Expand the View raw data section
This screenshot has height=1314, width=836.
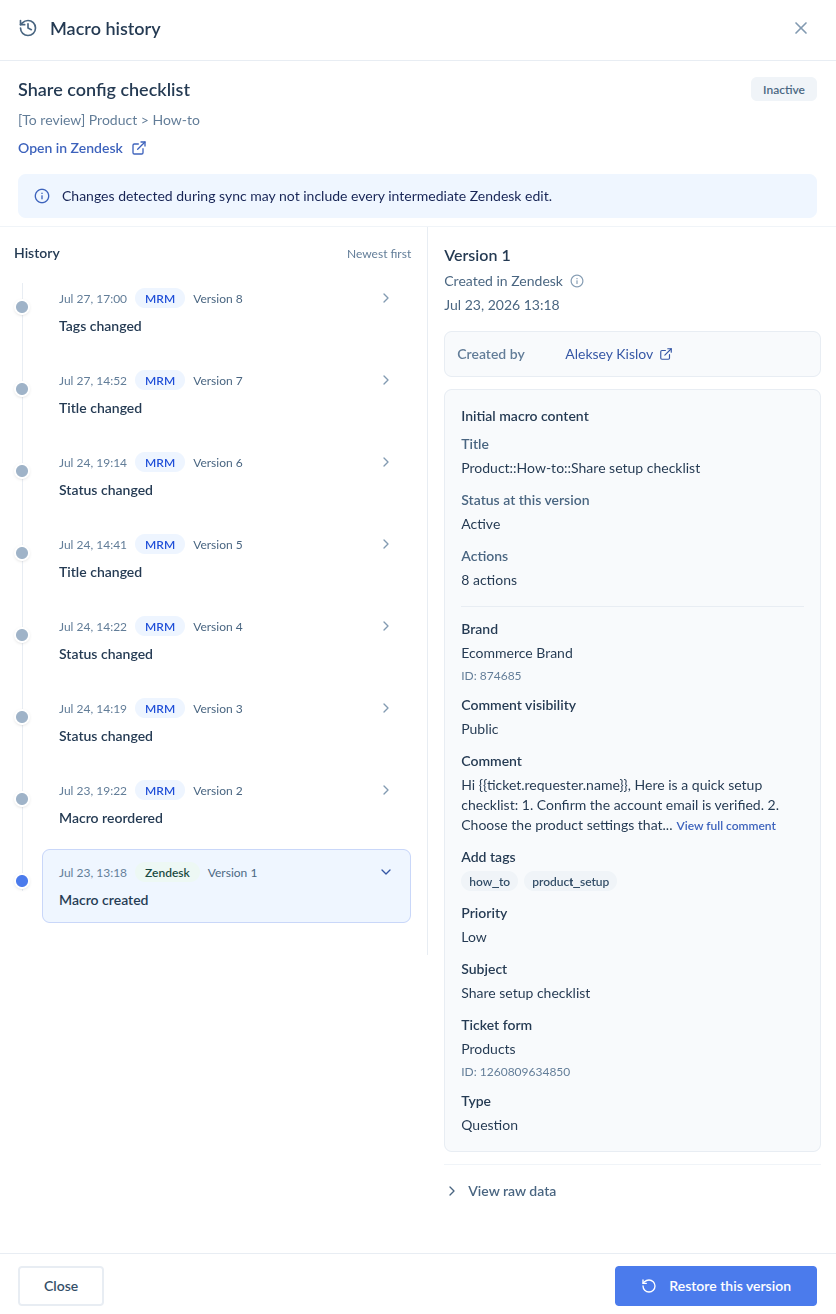(501, 1191)
